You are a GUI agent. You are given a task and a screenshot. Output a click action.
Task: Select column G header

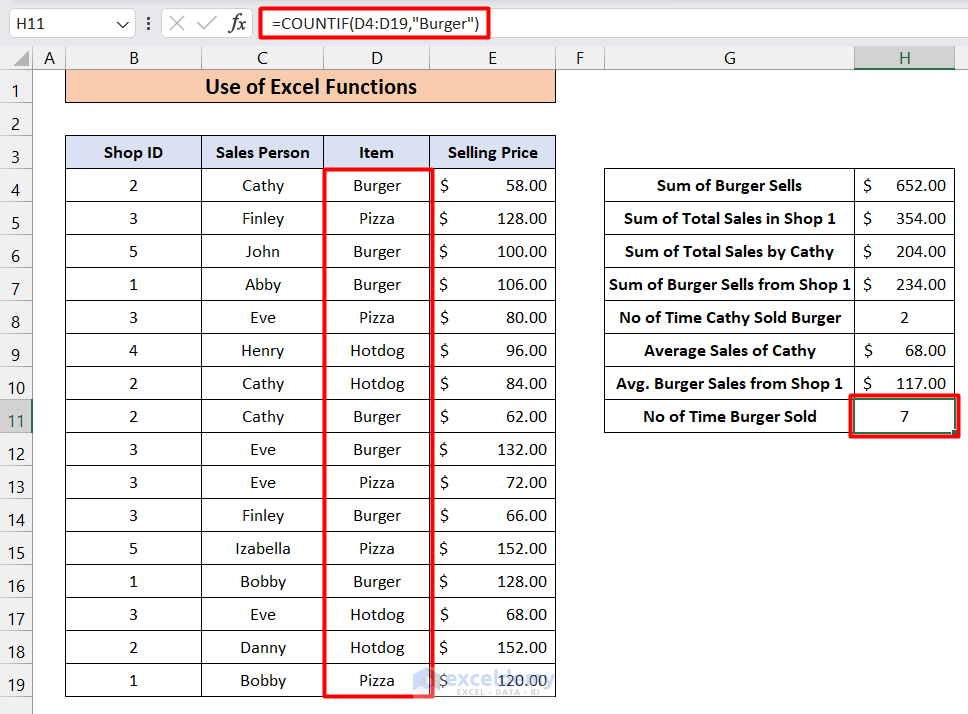click(x=730, y=59)
